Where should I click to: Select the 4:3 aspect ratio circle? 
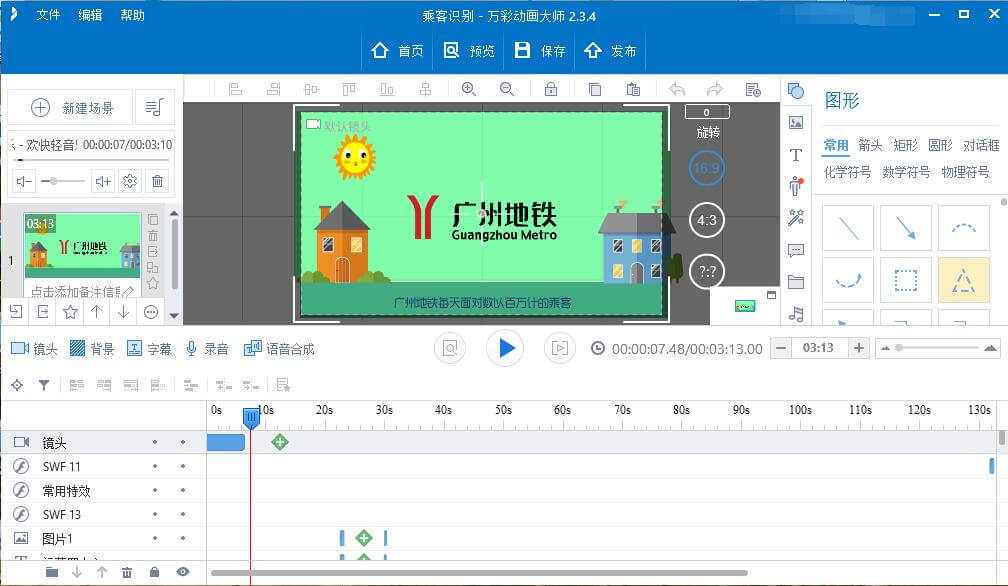(706, 220)
